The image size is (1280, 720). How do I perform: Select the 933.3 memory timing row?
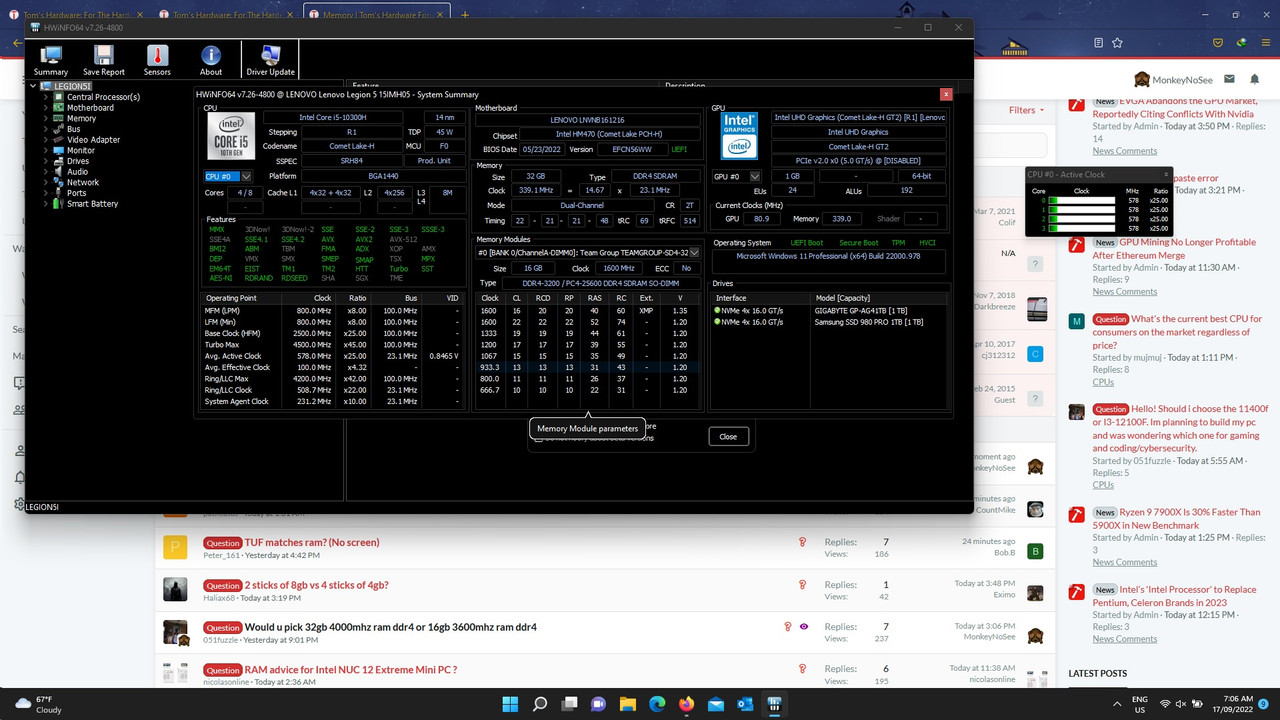587,367
